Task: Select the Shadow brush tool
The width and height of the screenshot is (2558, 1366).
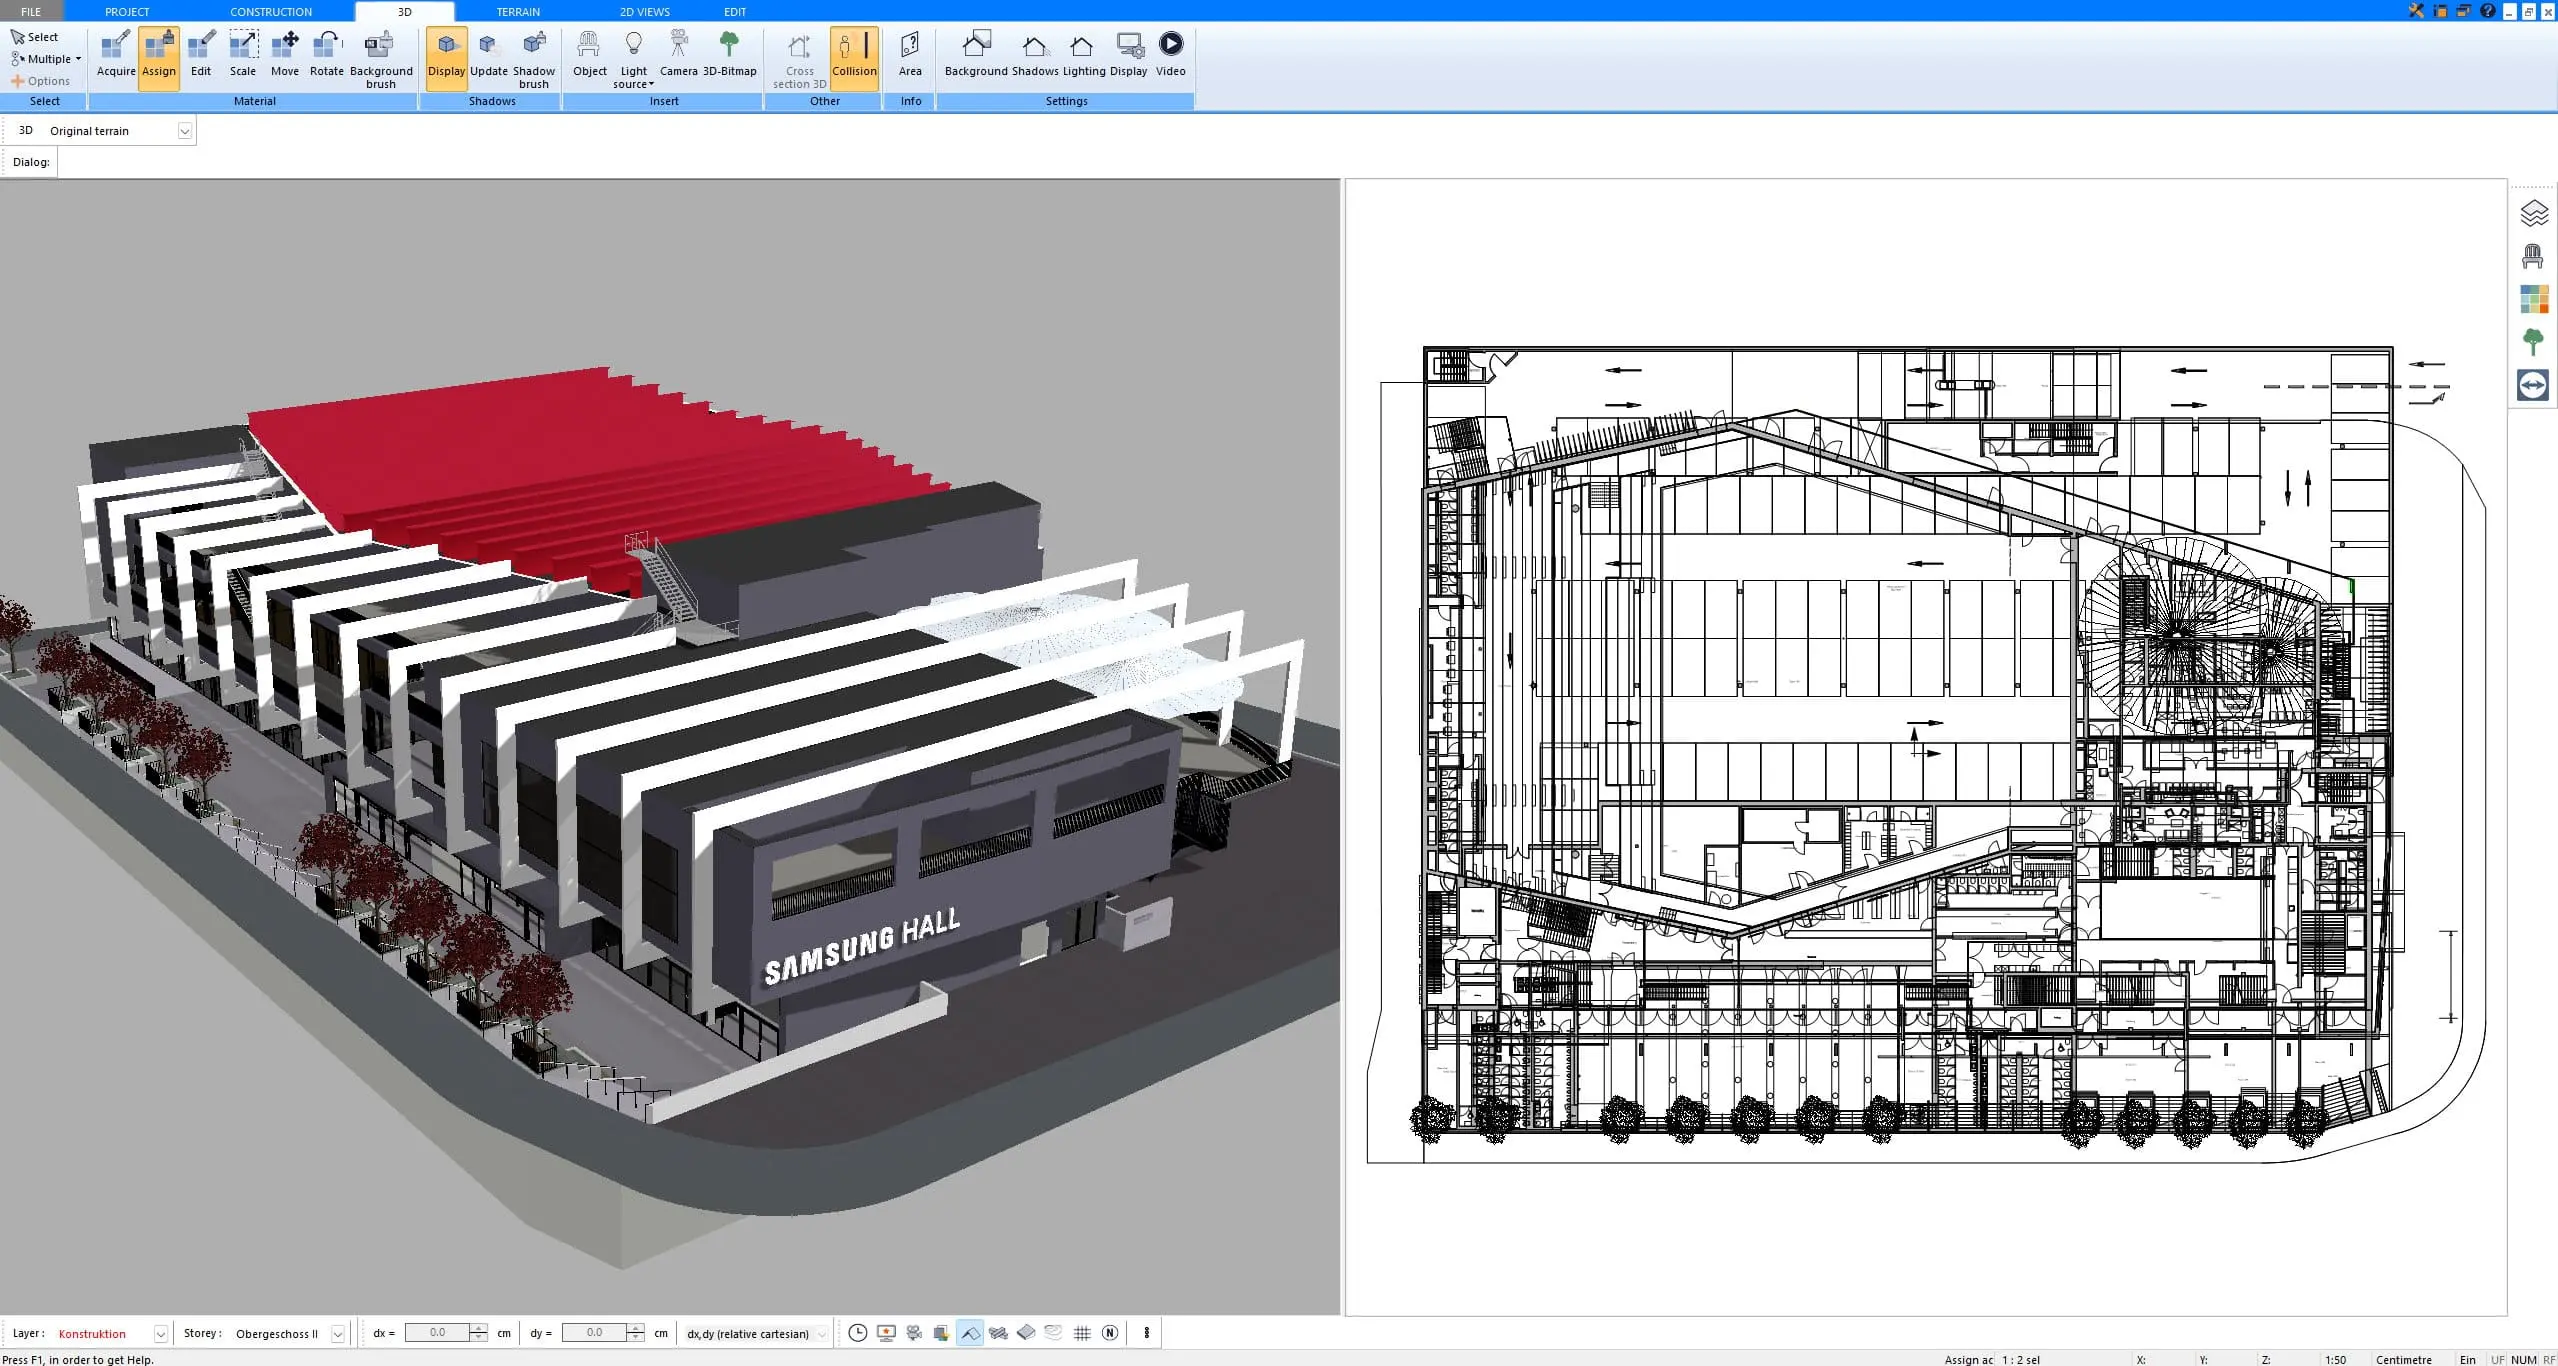Action: click(x=534, y=60)
